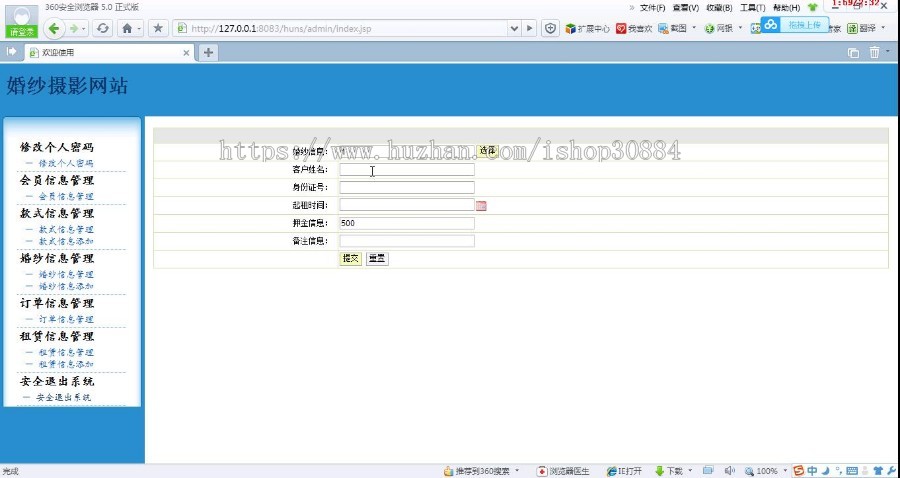
Task: Open a new tab with the plus button
Action: click(208, 53)
